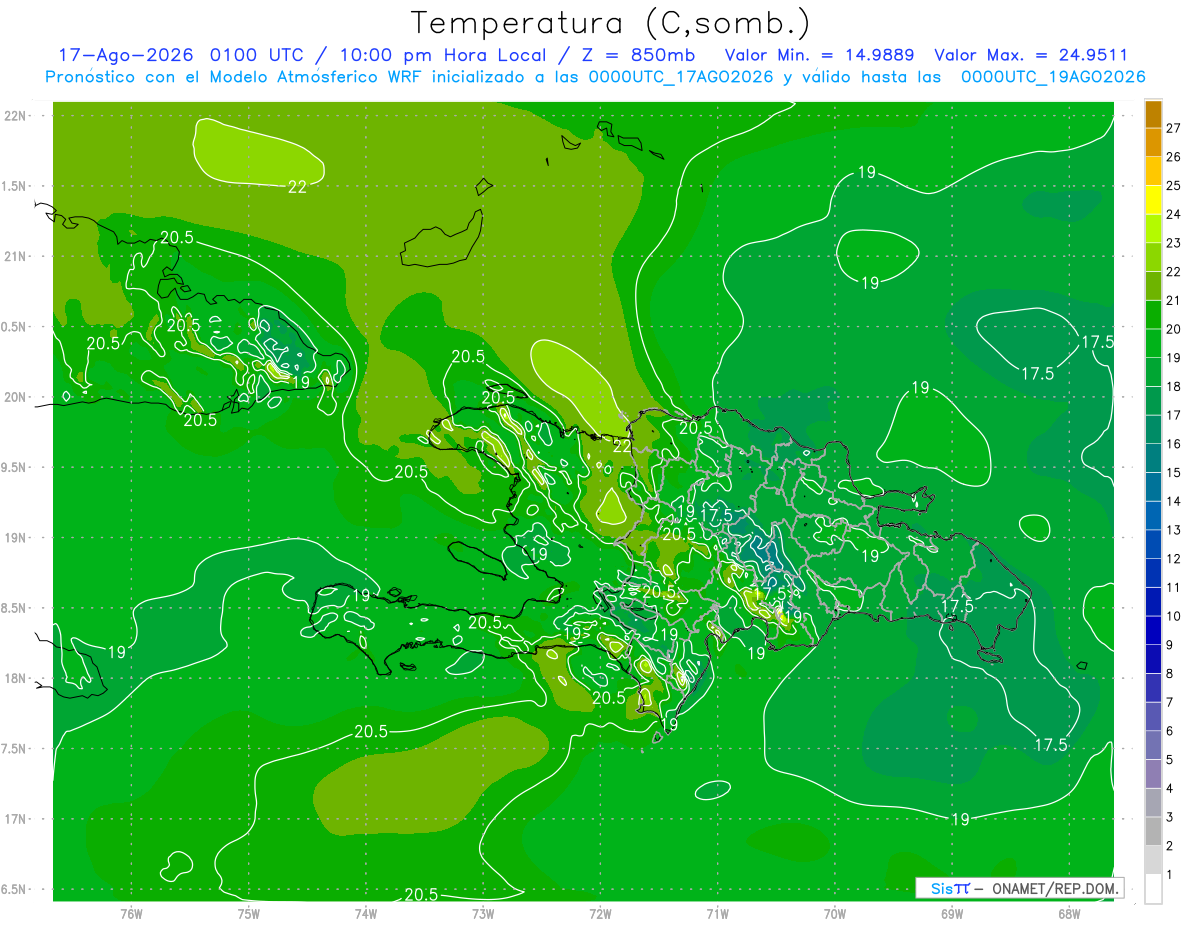Screen dimensions: 1200x927
Task: Click the legend number "7"
Action: 1170,702
